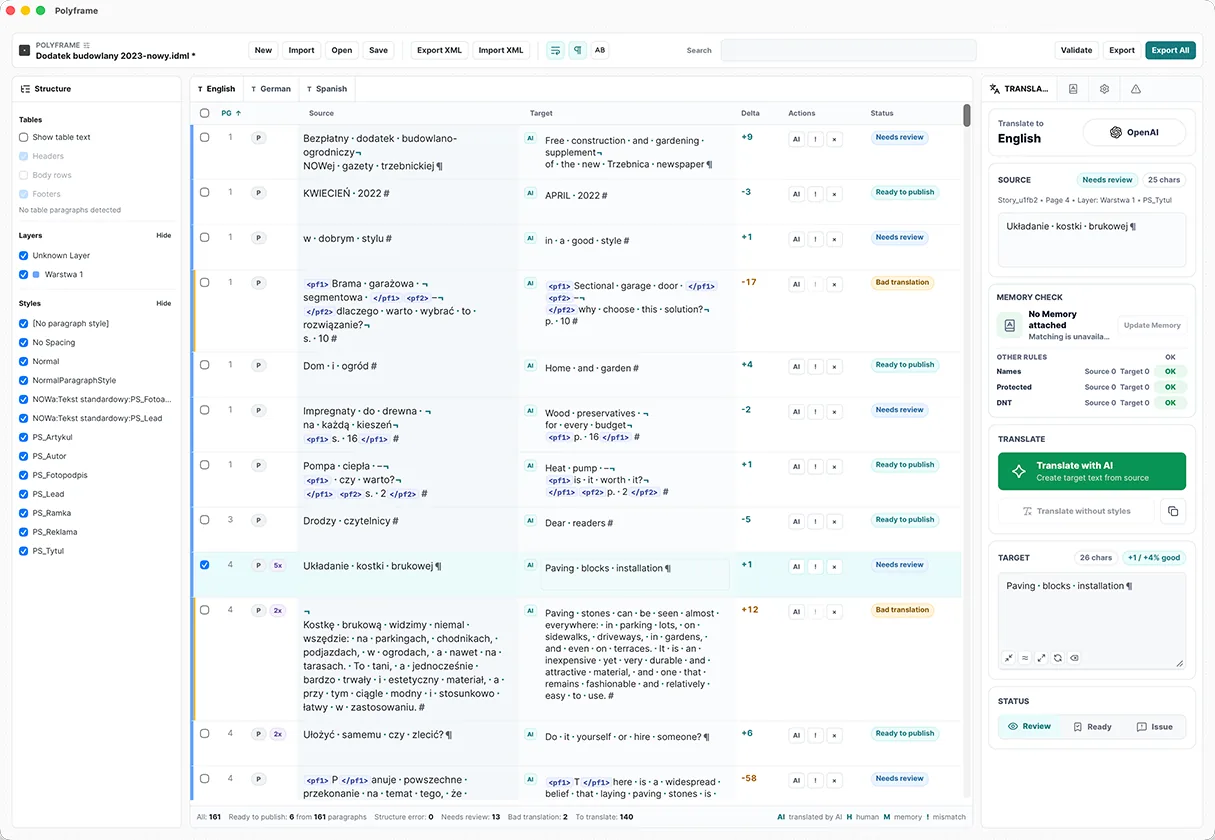1215x840 pixels.
Task: Hide the Layers section
Action: 164,236
